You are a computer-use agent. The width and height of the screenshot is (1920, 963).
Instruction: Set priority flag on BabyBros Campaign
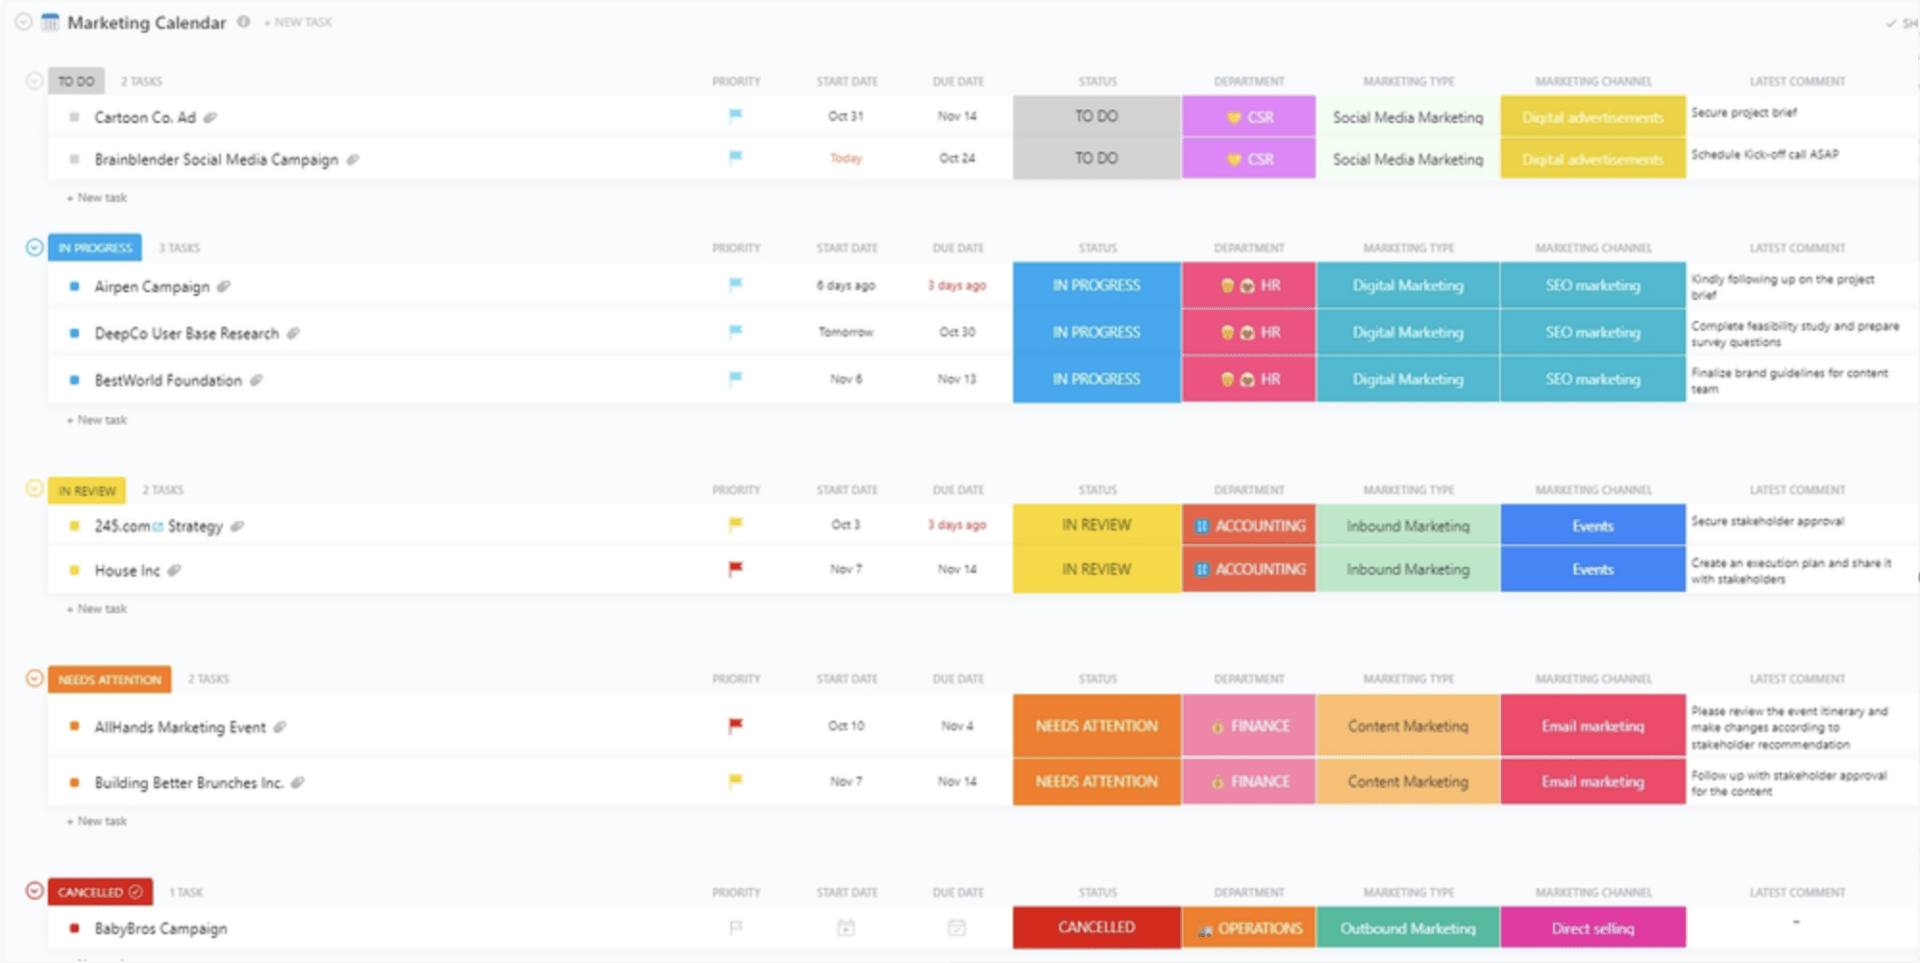[x=735, y=928]
